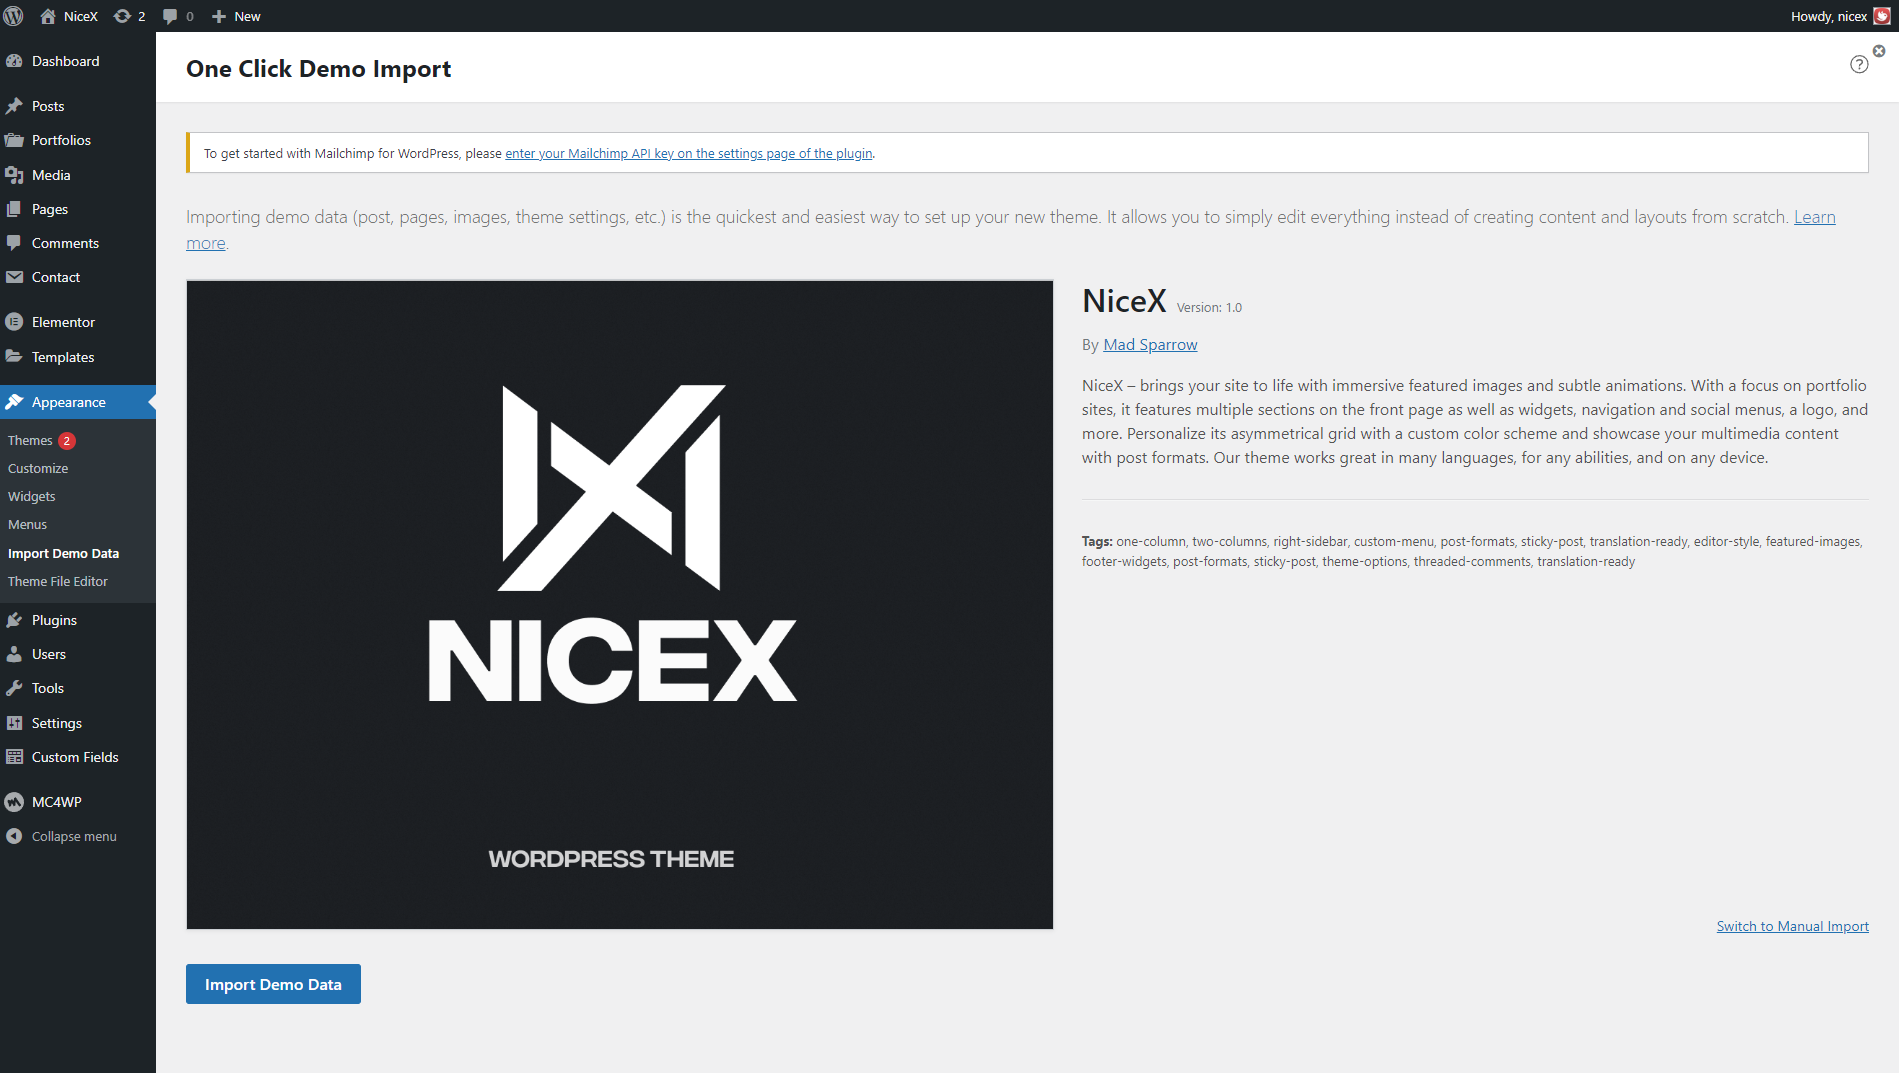Screen dimensions: 1899x1073
Task: Open Comments menu label
Action: (65, 243)
